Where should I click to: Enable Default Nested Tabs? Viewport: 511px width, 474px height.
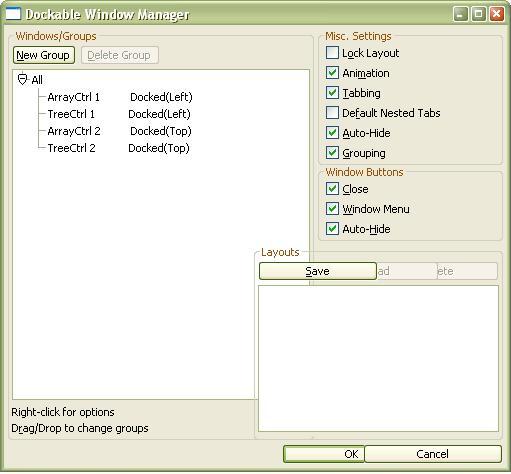click(x=332, y=113)
